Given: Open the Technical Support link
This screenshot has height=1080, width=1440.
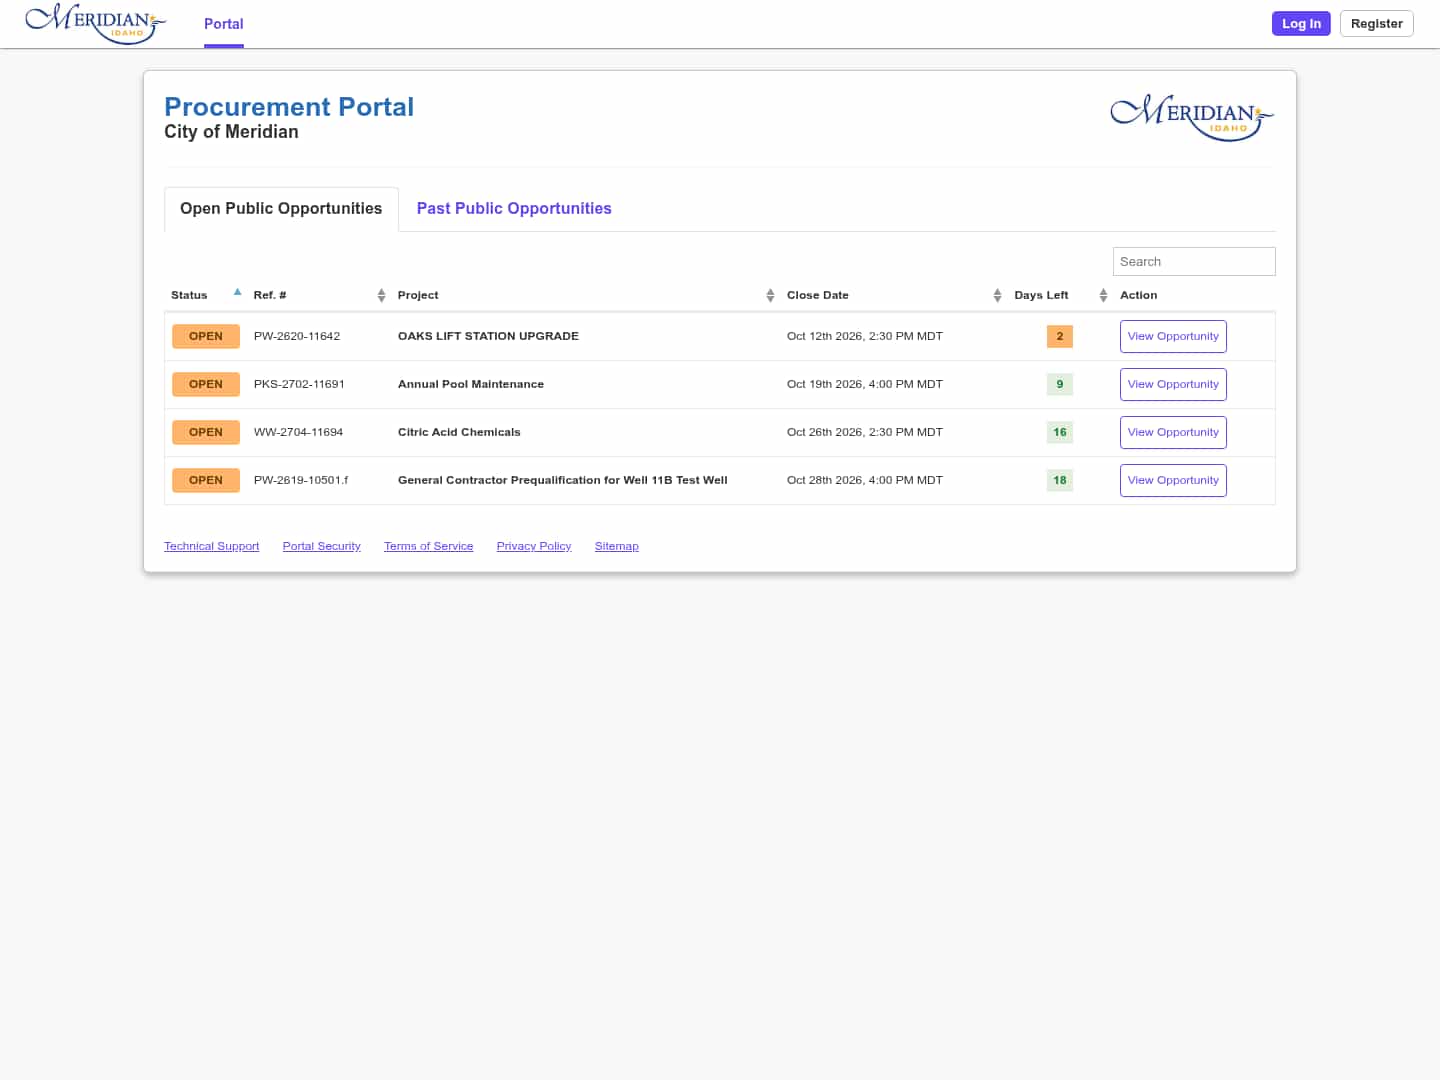Looking at the screenshot, I should (212, 546).
